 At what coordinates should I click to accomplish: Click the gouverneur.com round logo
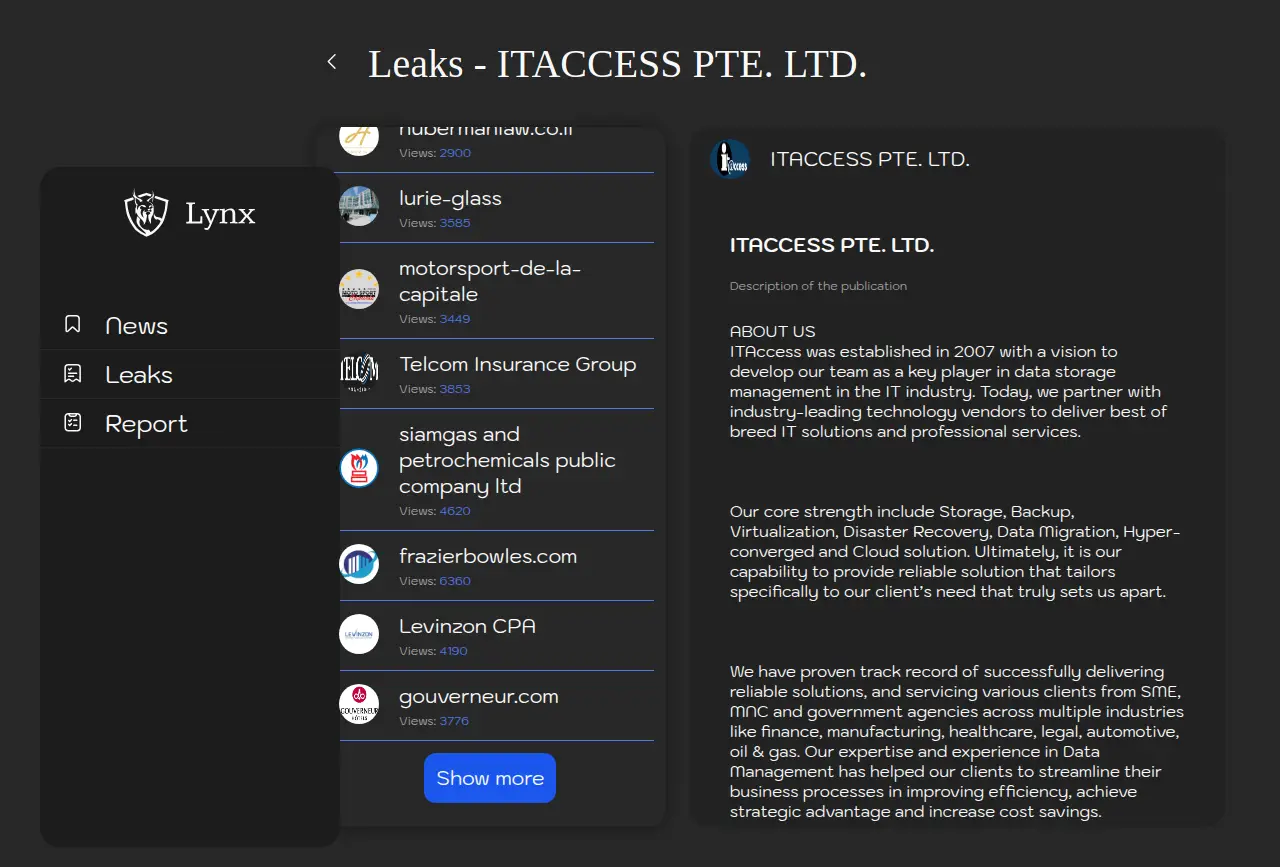(359, 704)
